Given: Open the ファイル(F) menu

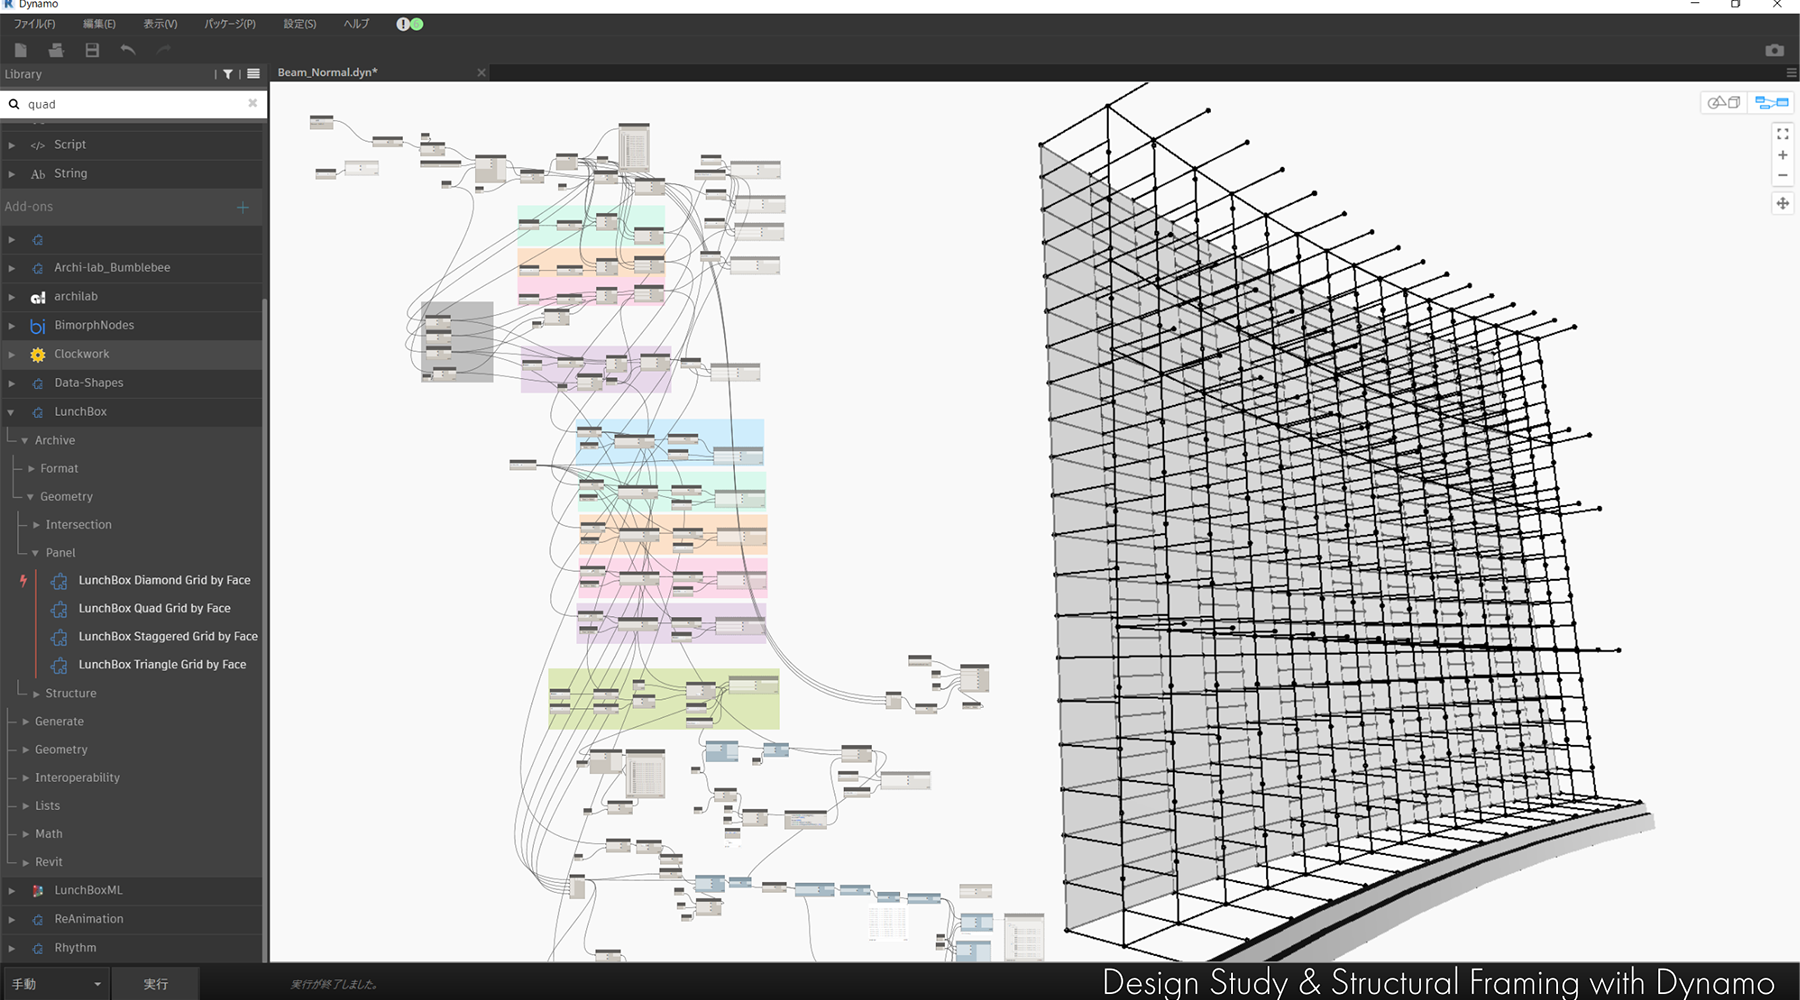Looking at the screenshot, I should tap(34, 24).
